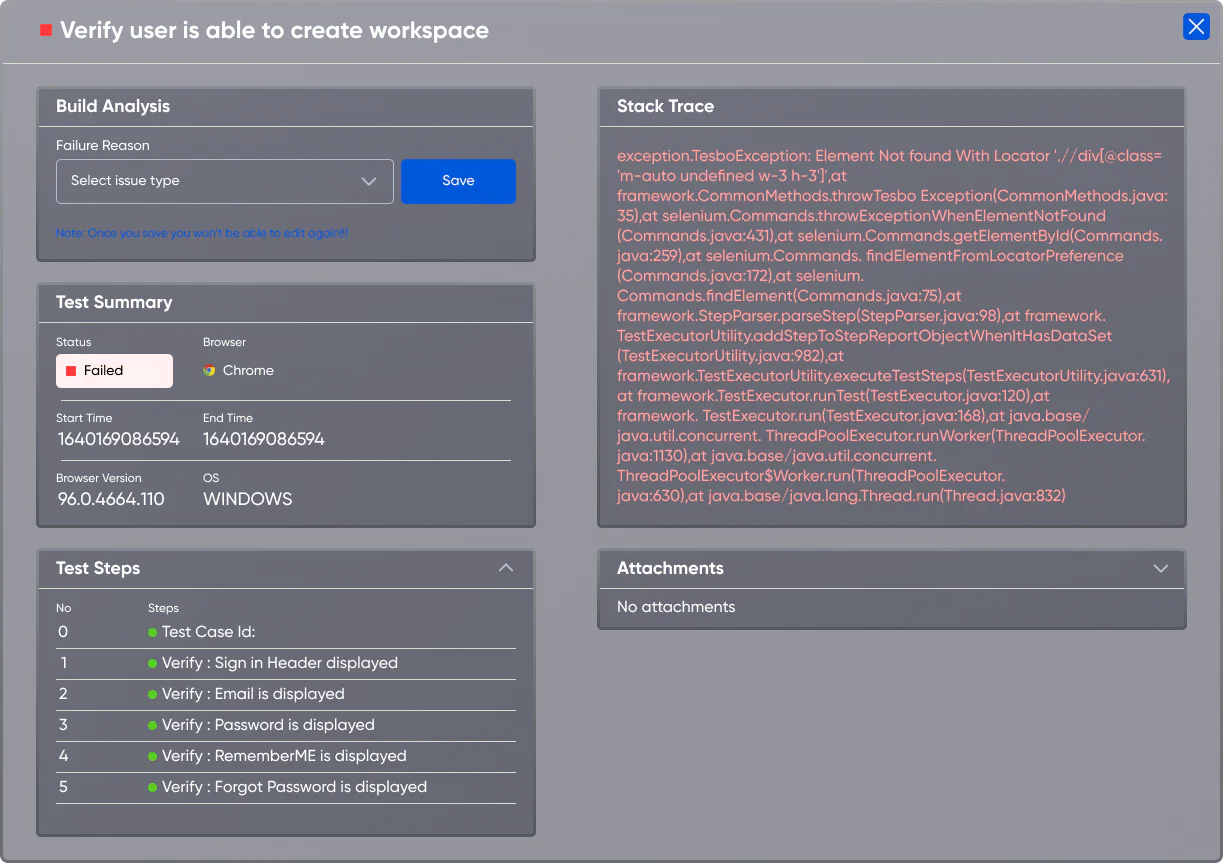Click the 'Test Steps' header title
This screenshot has width=1223, height=863.
point(98,568)
